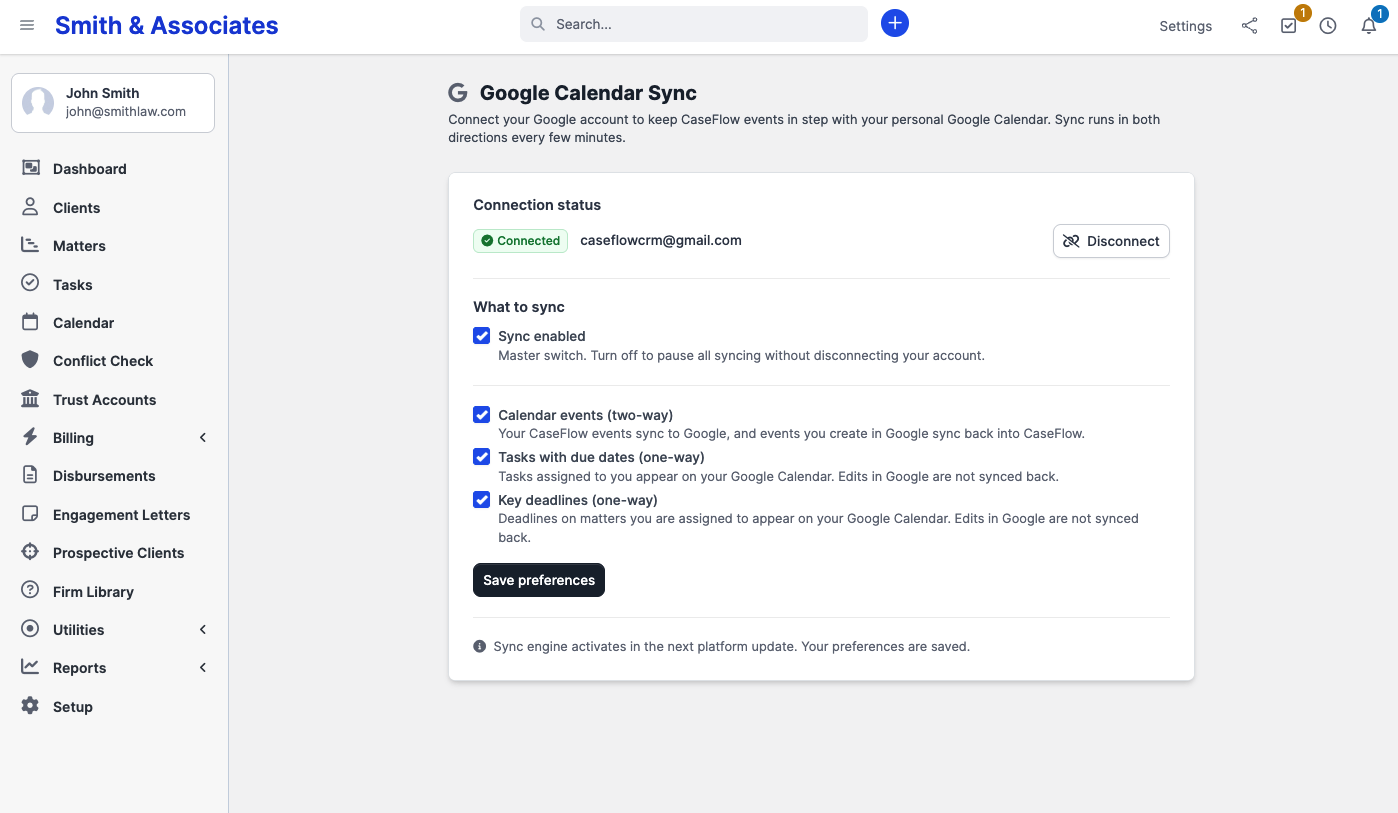Click Smith & Associates logo link
Viewport: 1398px width, 813px height.
click(x=167, y=26)
